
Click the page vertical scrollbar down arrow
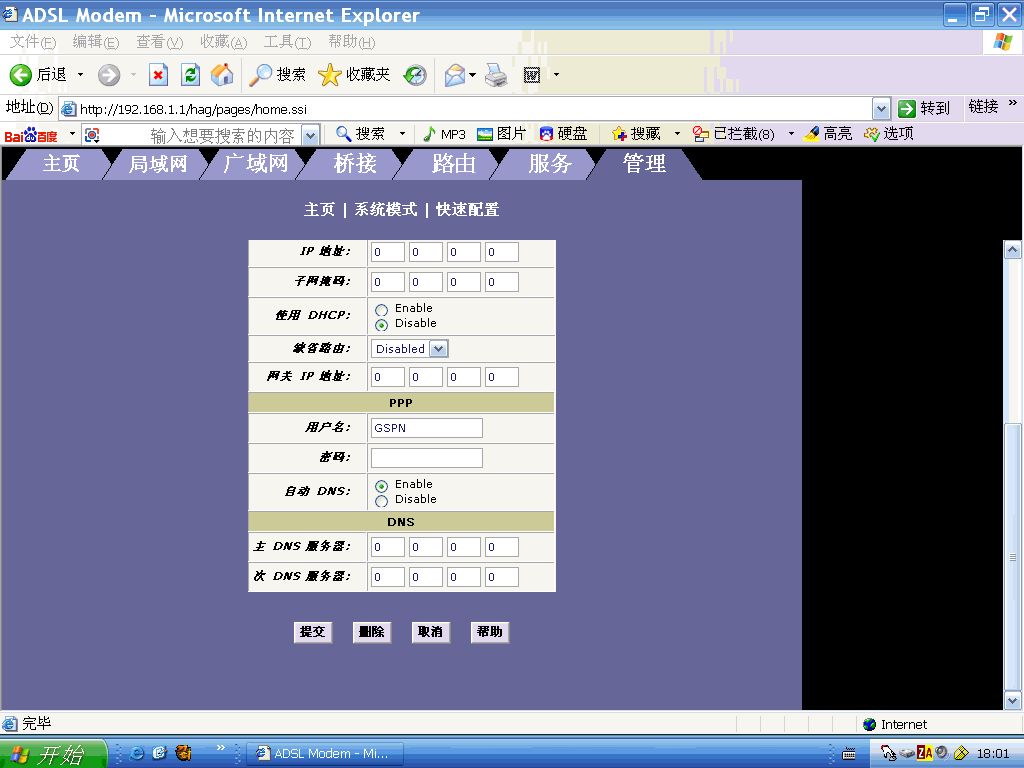[1012, 701]
